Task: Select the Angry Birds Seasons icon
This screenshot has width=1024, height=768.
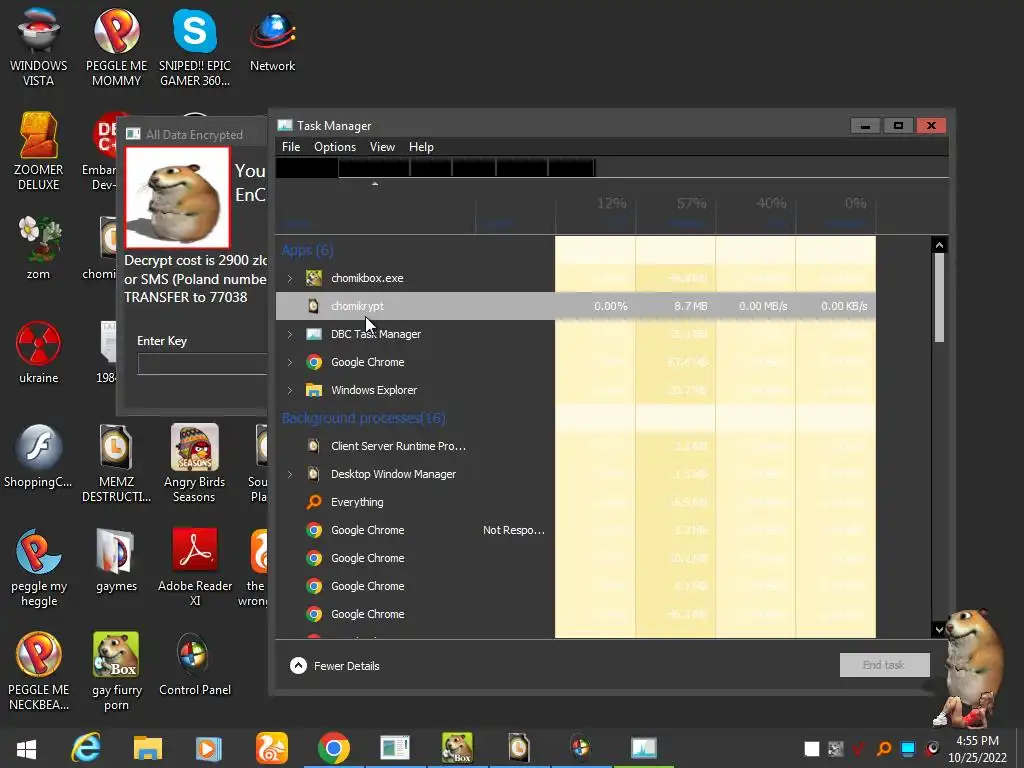Action: click(x=195, y=462)
